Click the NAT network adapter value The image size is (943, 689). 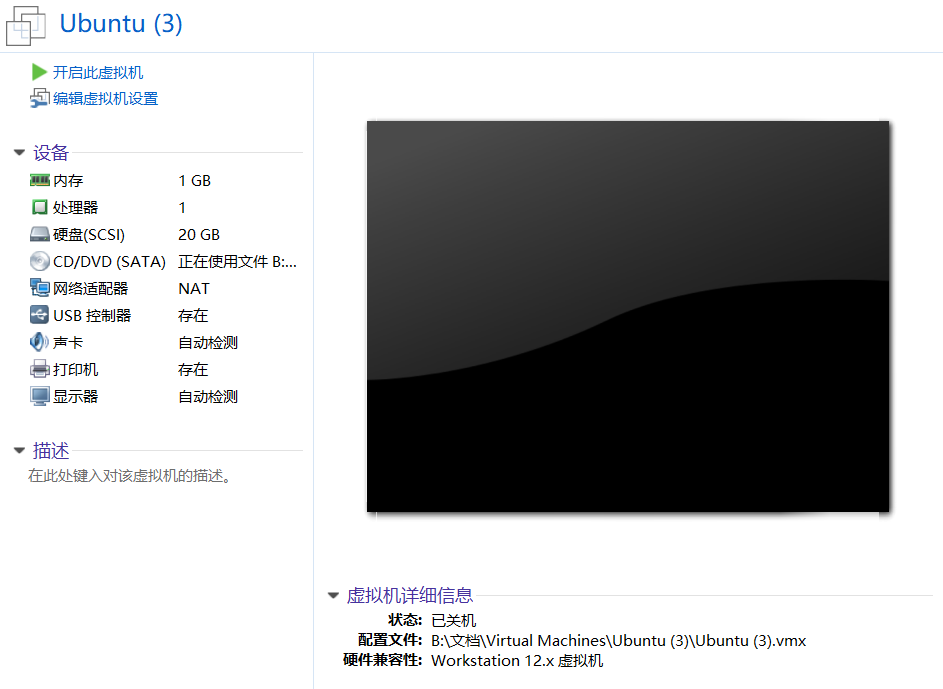(x=194, y=289)
